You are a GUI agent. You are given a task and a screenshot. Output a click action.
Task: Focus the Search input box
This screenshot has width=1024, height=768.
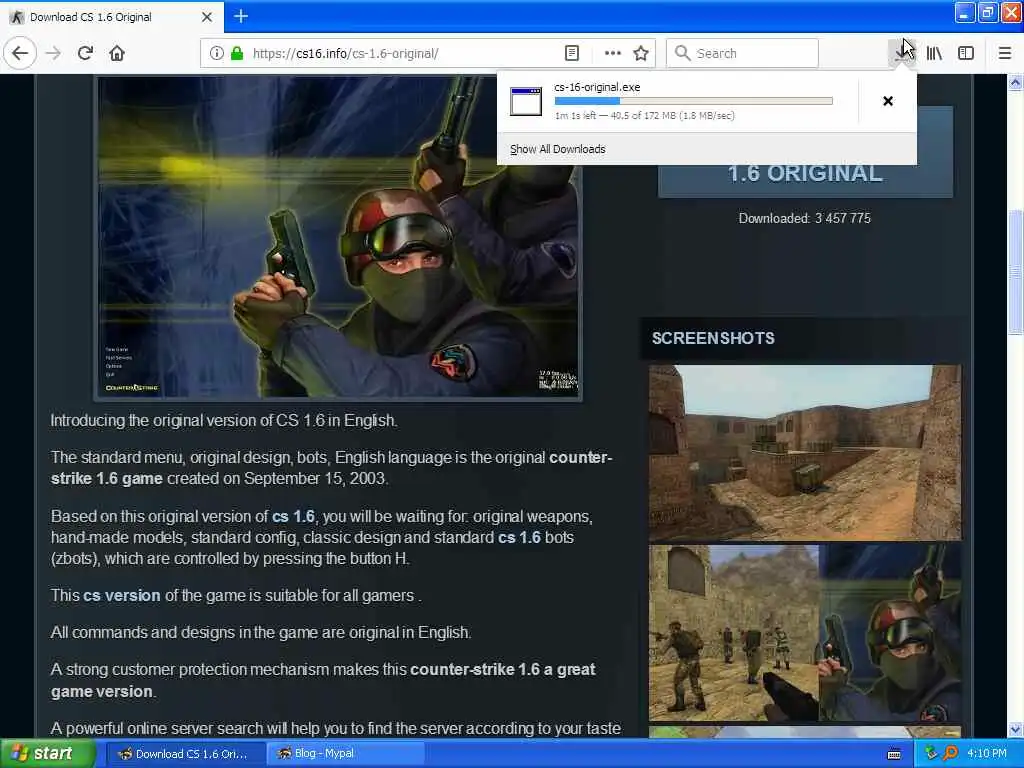[743, 53]
